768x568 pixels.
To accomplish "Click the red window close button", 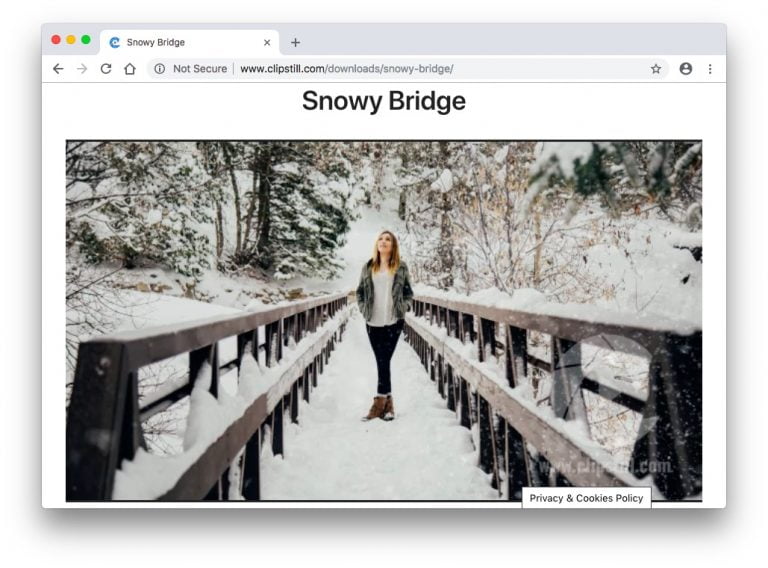I will click(56, 40).
